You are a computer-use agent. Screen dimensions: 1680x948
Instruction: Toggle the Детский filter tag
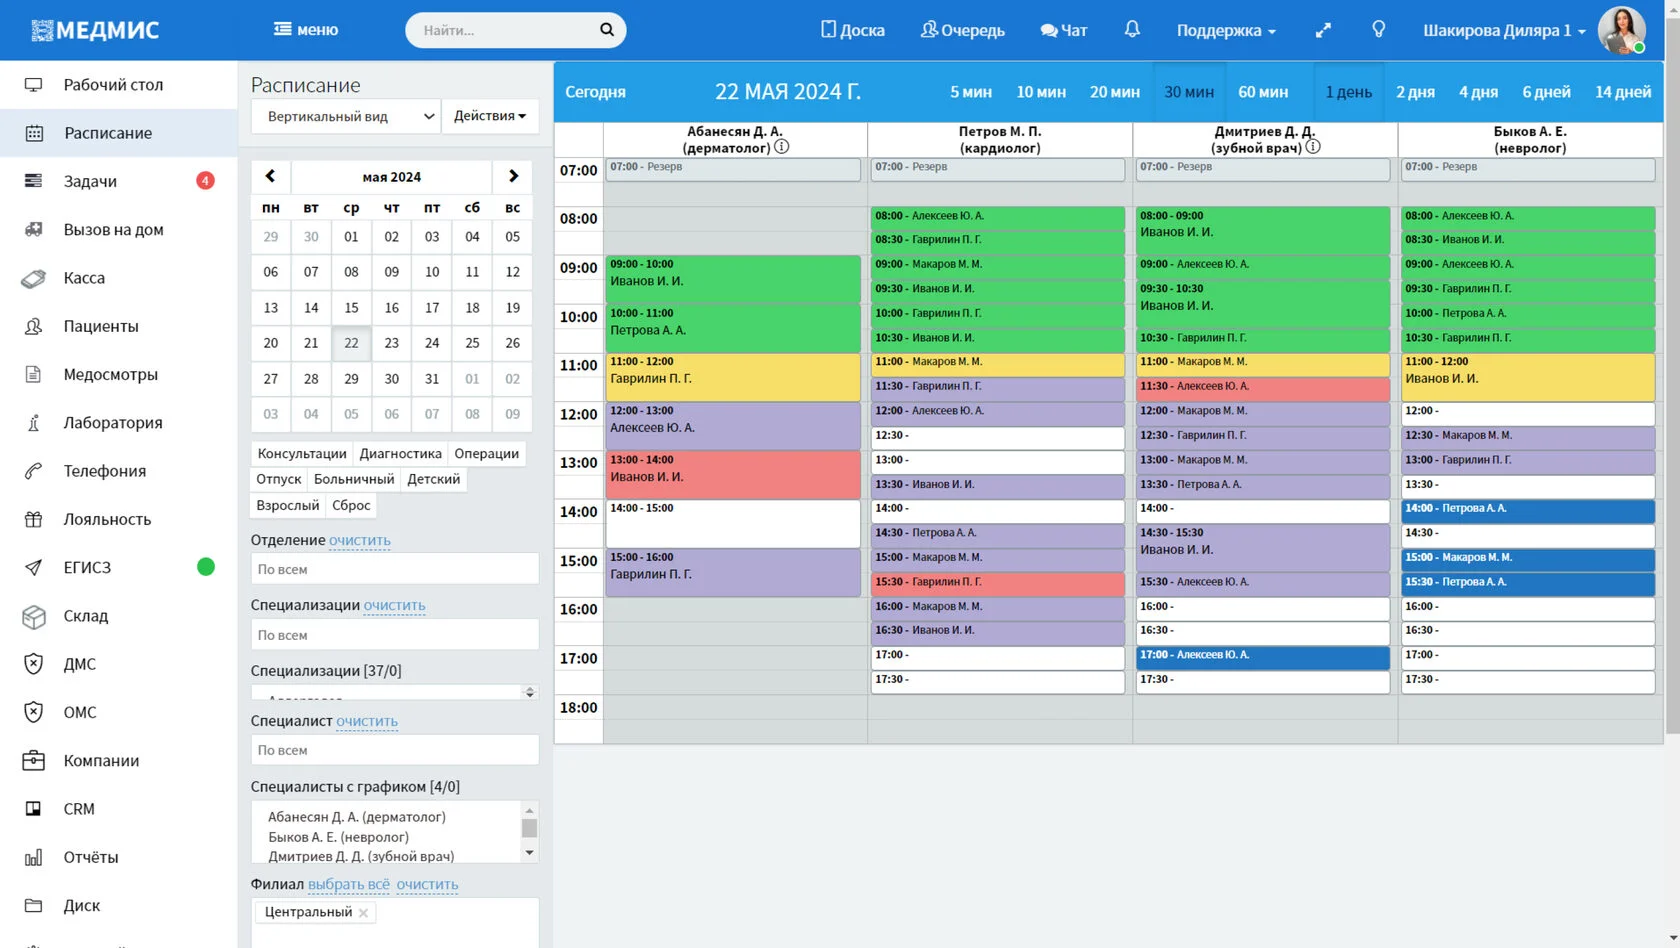pos(434,479)
